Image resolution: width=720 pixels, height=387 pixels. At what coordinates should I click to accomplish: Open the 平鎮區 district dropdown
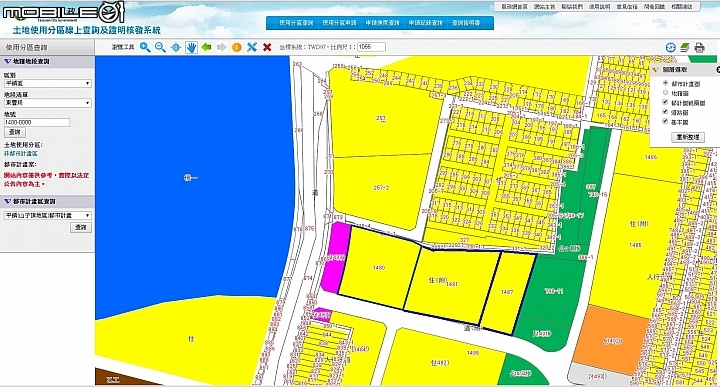click(47, 84)
